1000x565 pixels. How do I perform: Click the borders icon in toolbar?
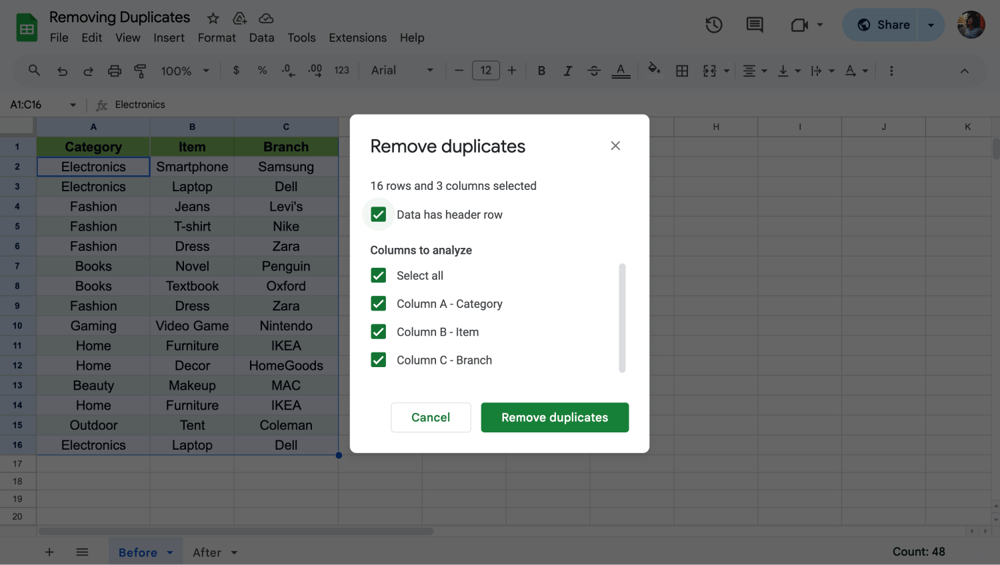point(682,71)
